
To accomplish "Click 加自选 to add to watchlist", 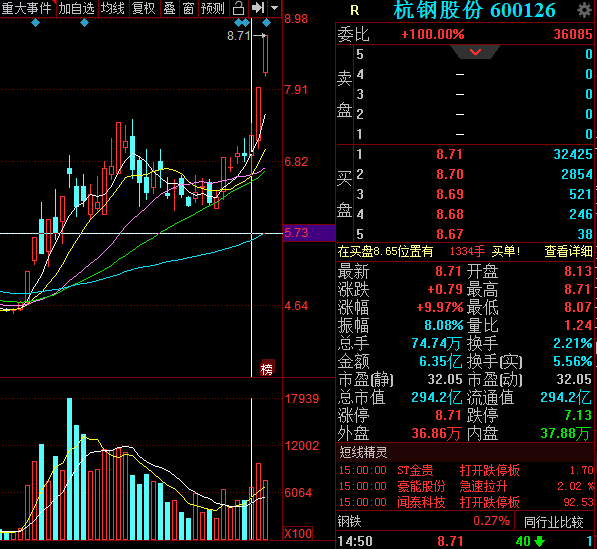I will (77, 8).
